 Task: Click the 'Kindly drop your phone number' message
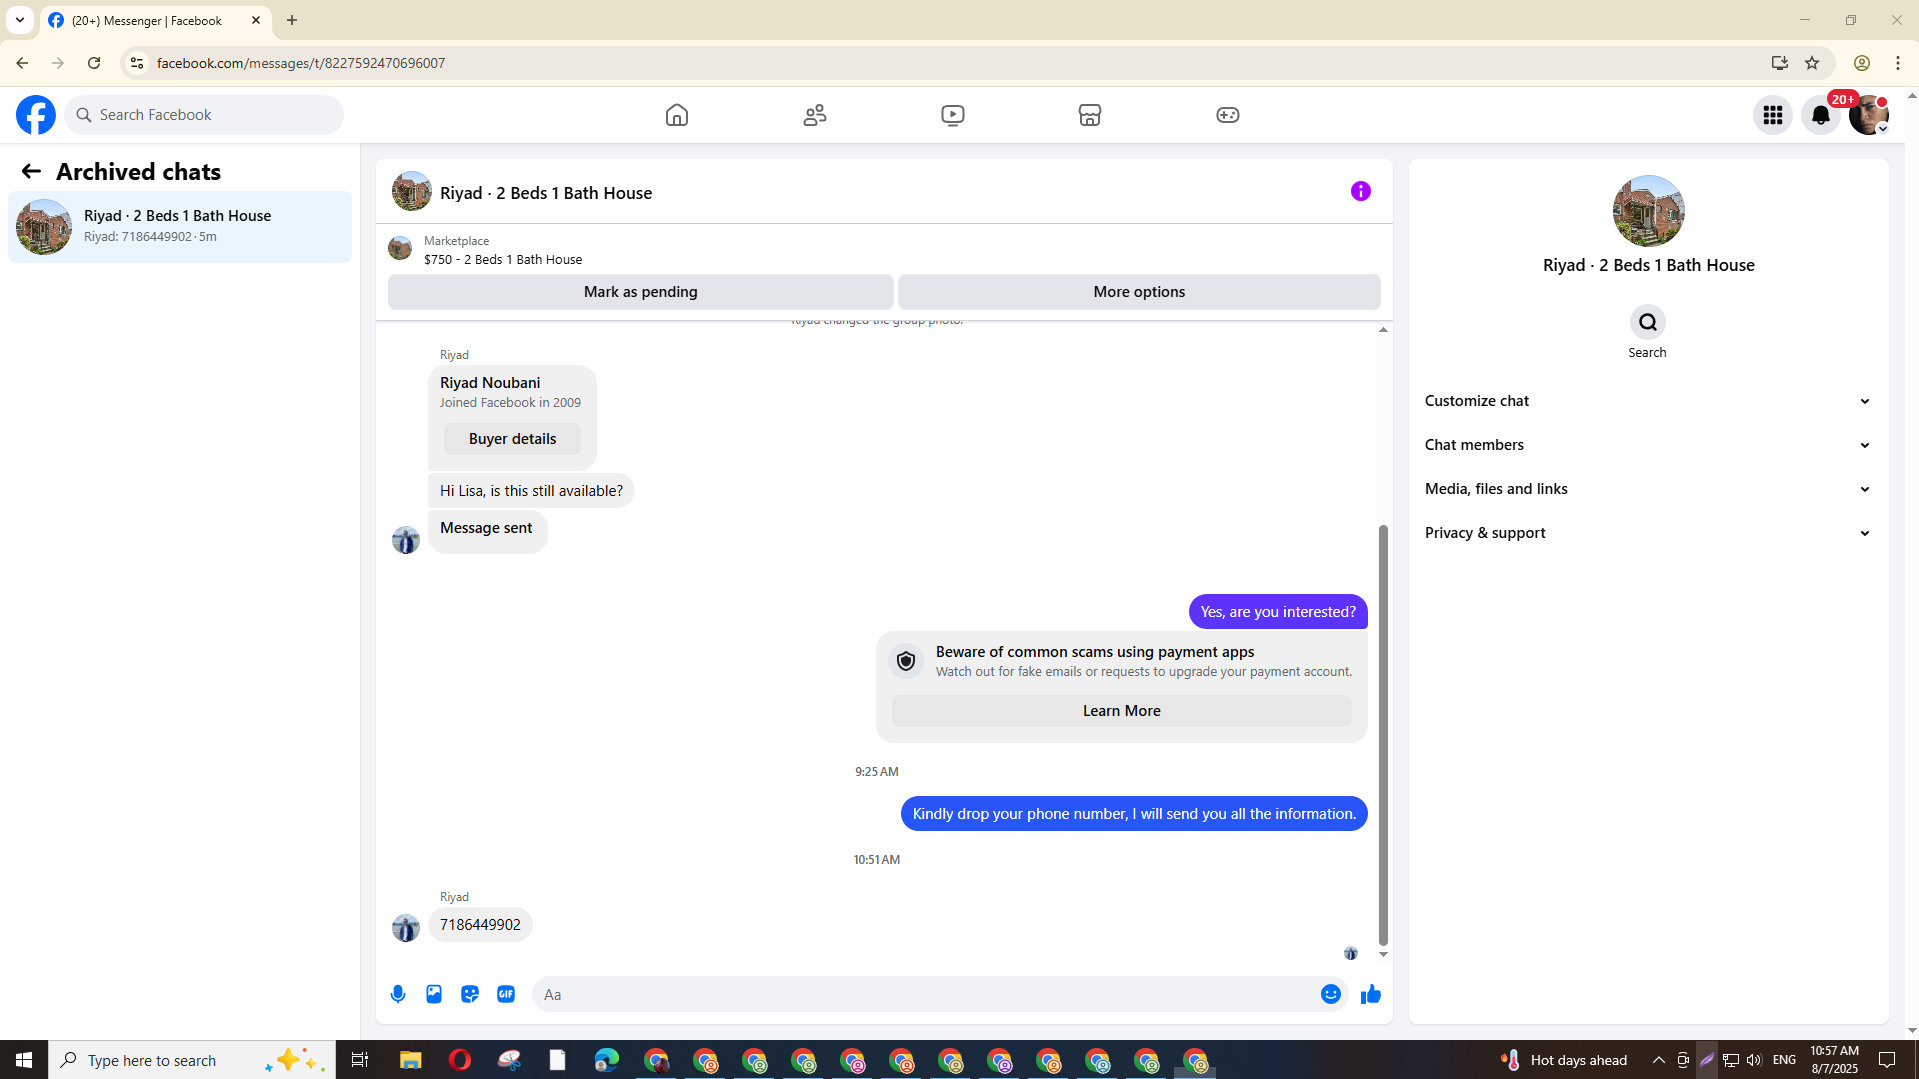click(1134, 814)
